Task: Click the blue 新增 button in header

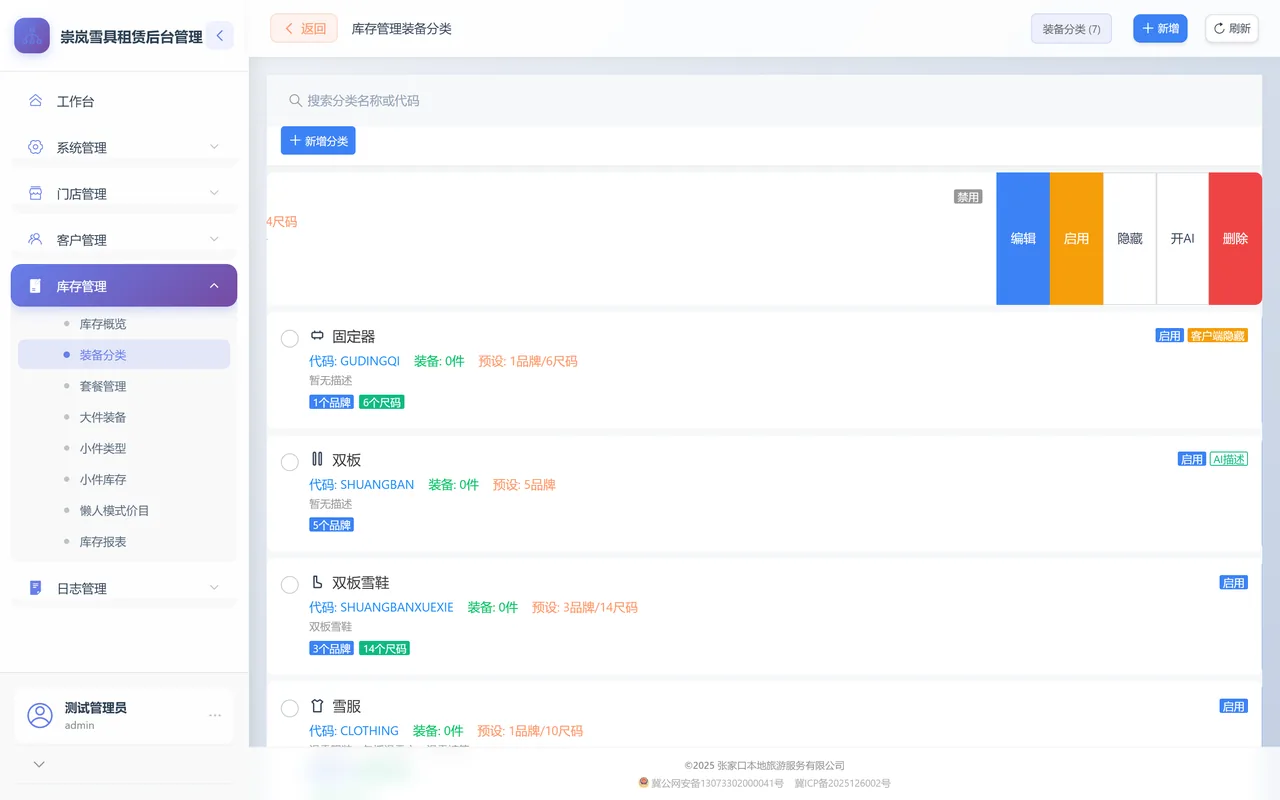Action: click(x=1160, y=28)
